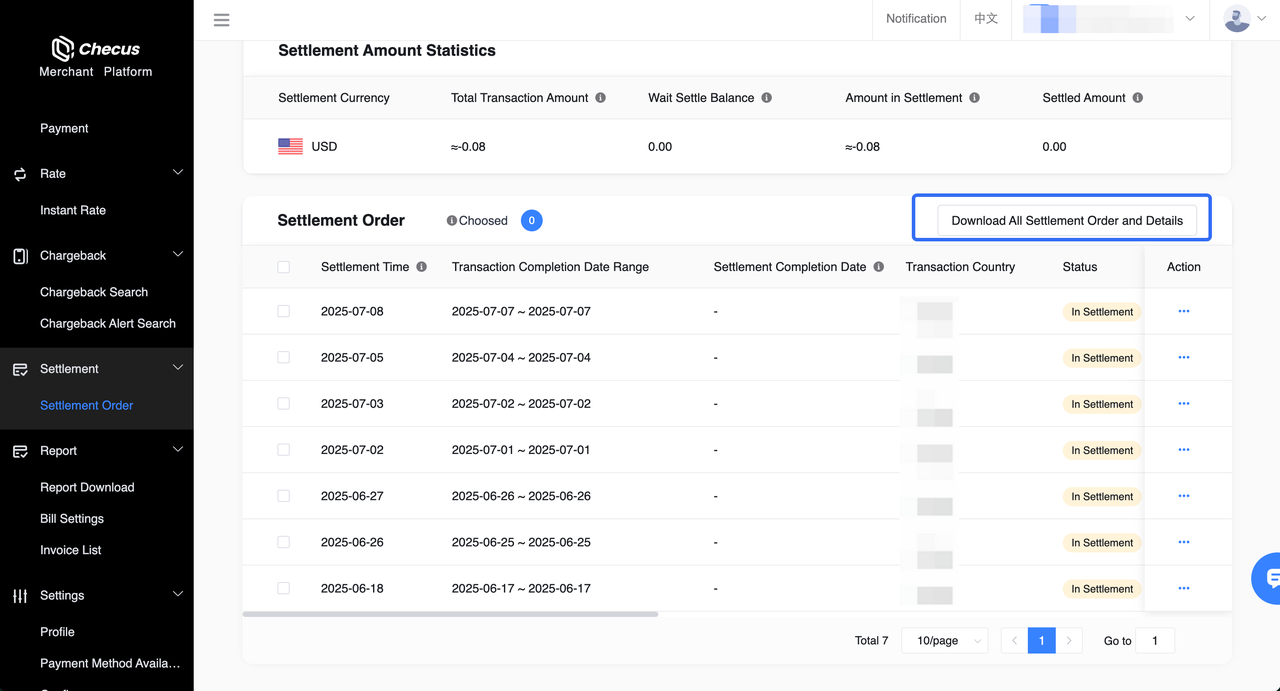Click the info icon next to Settled Amount
1280x691 pixels.
pyautogui.click(x=1138, y=98)
